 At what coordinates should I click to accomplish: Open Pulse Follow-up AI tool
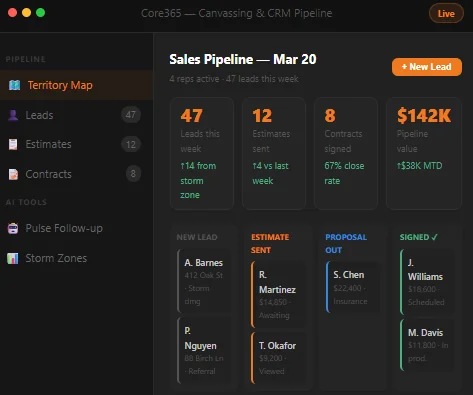[76, 228]
